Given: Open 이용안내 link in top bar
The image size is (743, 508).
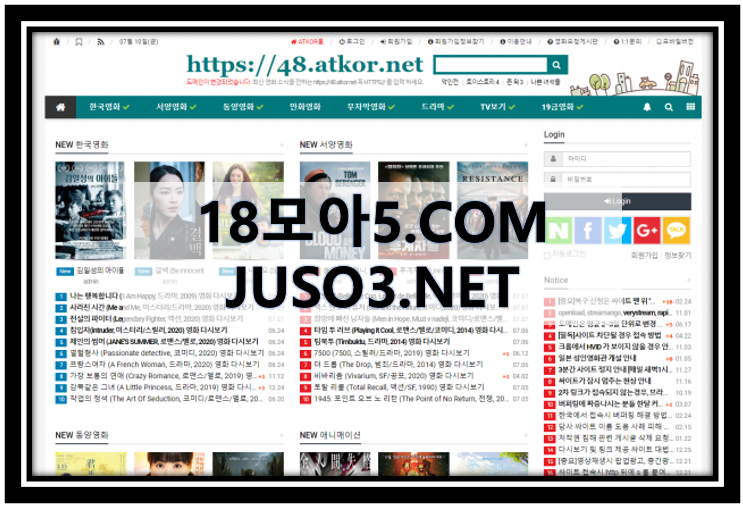Looking at the screenshot, I should pos(516,42).
